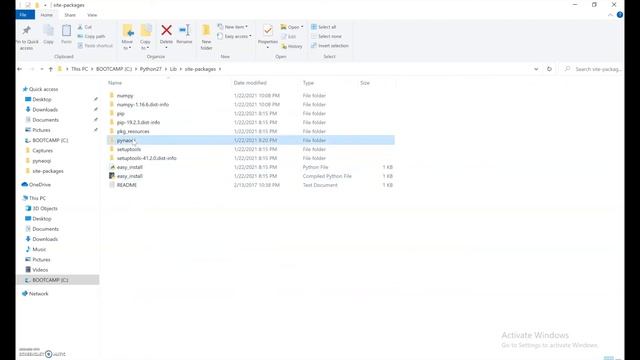This screenshot has width=640, height=360.
Task: Click the Search site-packages field
Action: [x=593, y=69]
